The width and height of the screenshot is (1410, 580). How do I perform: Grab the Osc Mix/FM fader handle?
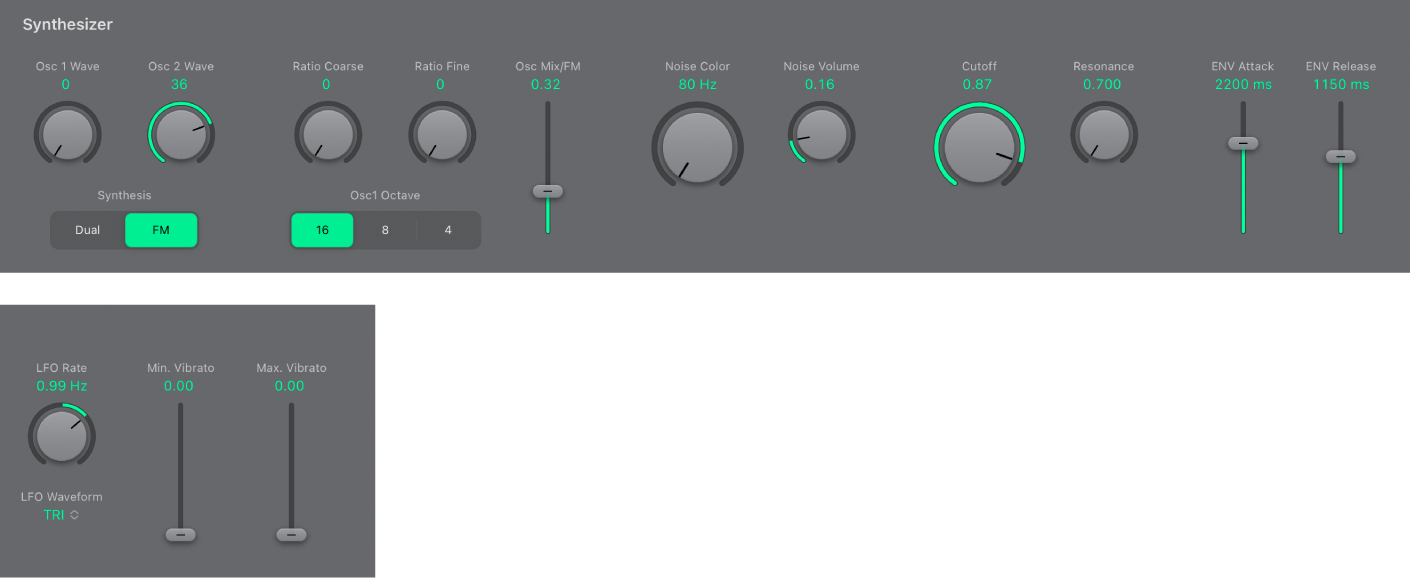pyautogui.click(x=547, y=190)
